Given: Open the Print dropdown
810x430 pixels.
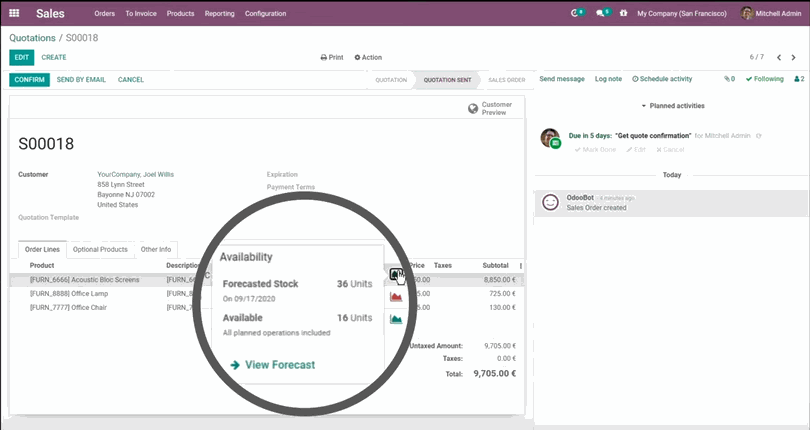Looking at the screenshot, I should pyautogui.click(x=332, y=57).
